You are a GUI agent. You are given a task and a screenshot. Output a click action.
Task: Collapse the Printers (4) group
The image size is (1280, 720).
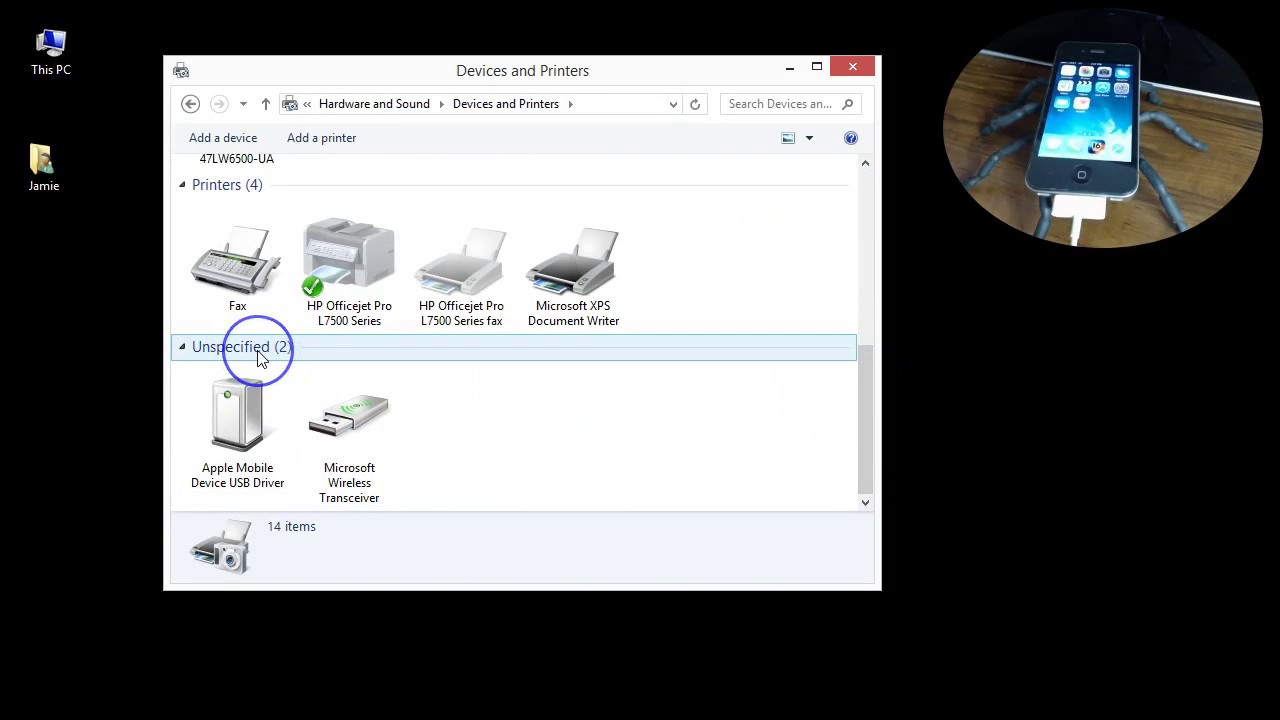click(182, 185)
